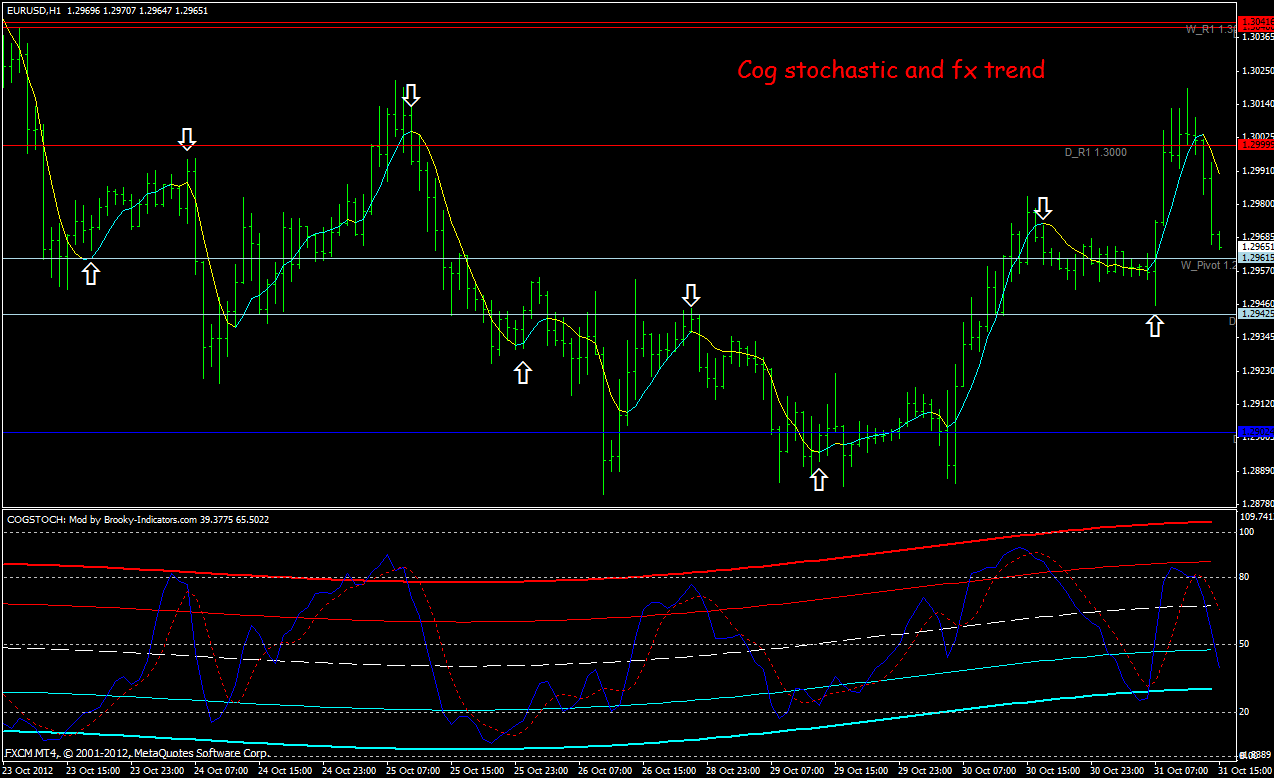Image resolution: width=1274 pixels, height=778 pixels.
Task: Click the 1.29345 price axis label
Action: (1257, 337)
